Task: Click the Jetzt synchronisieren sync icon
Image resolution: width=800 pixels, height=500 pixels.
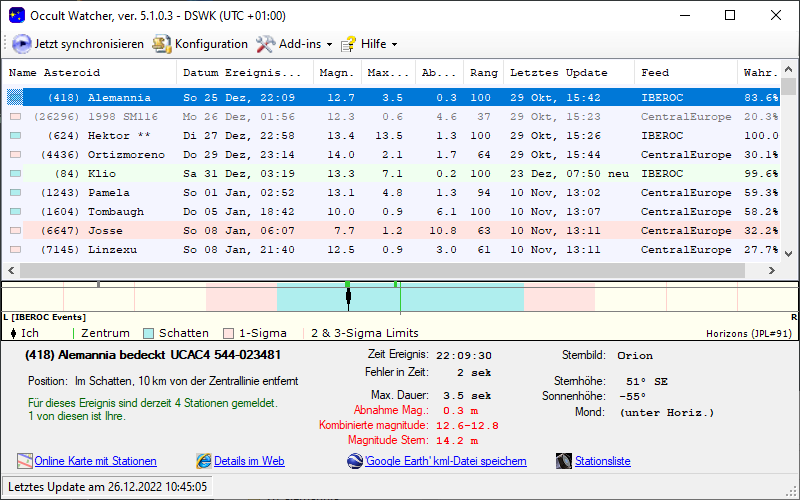Action: 21,44
